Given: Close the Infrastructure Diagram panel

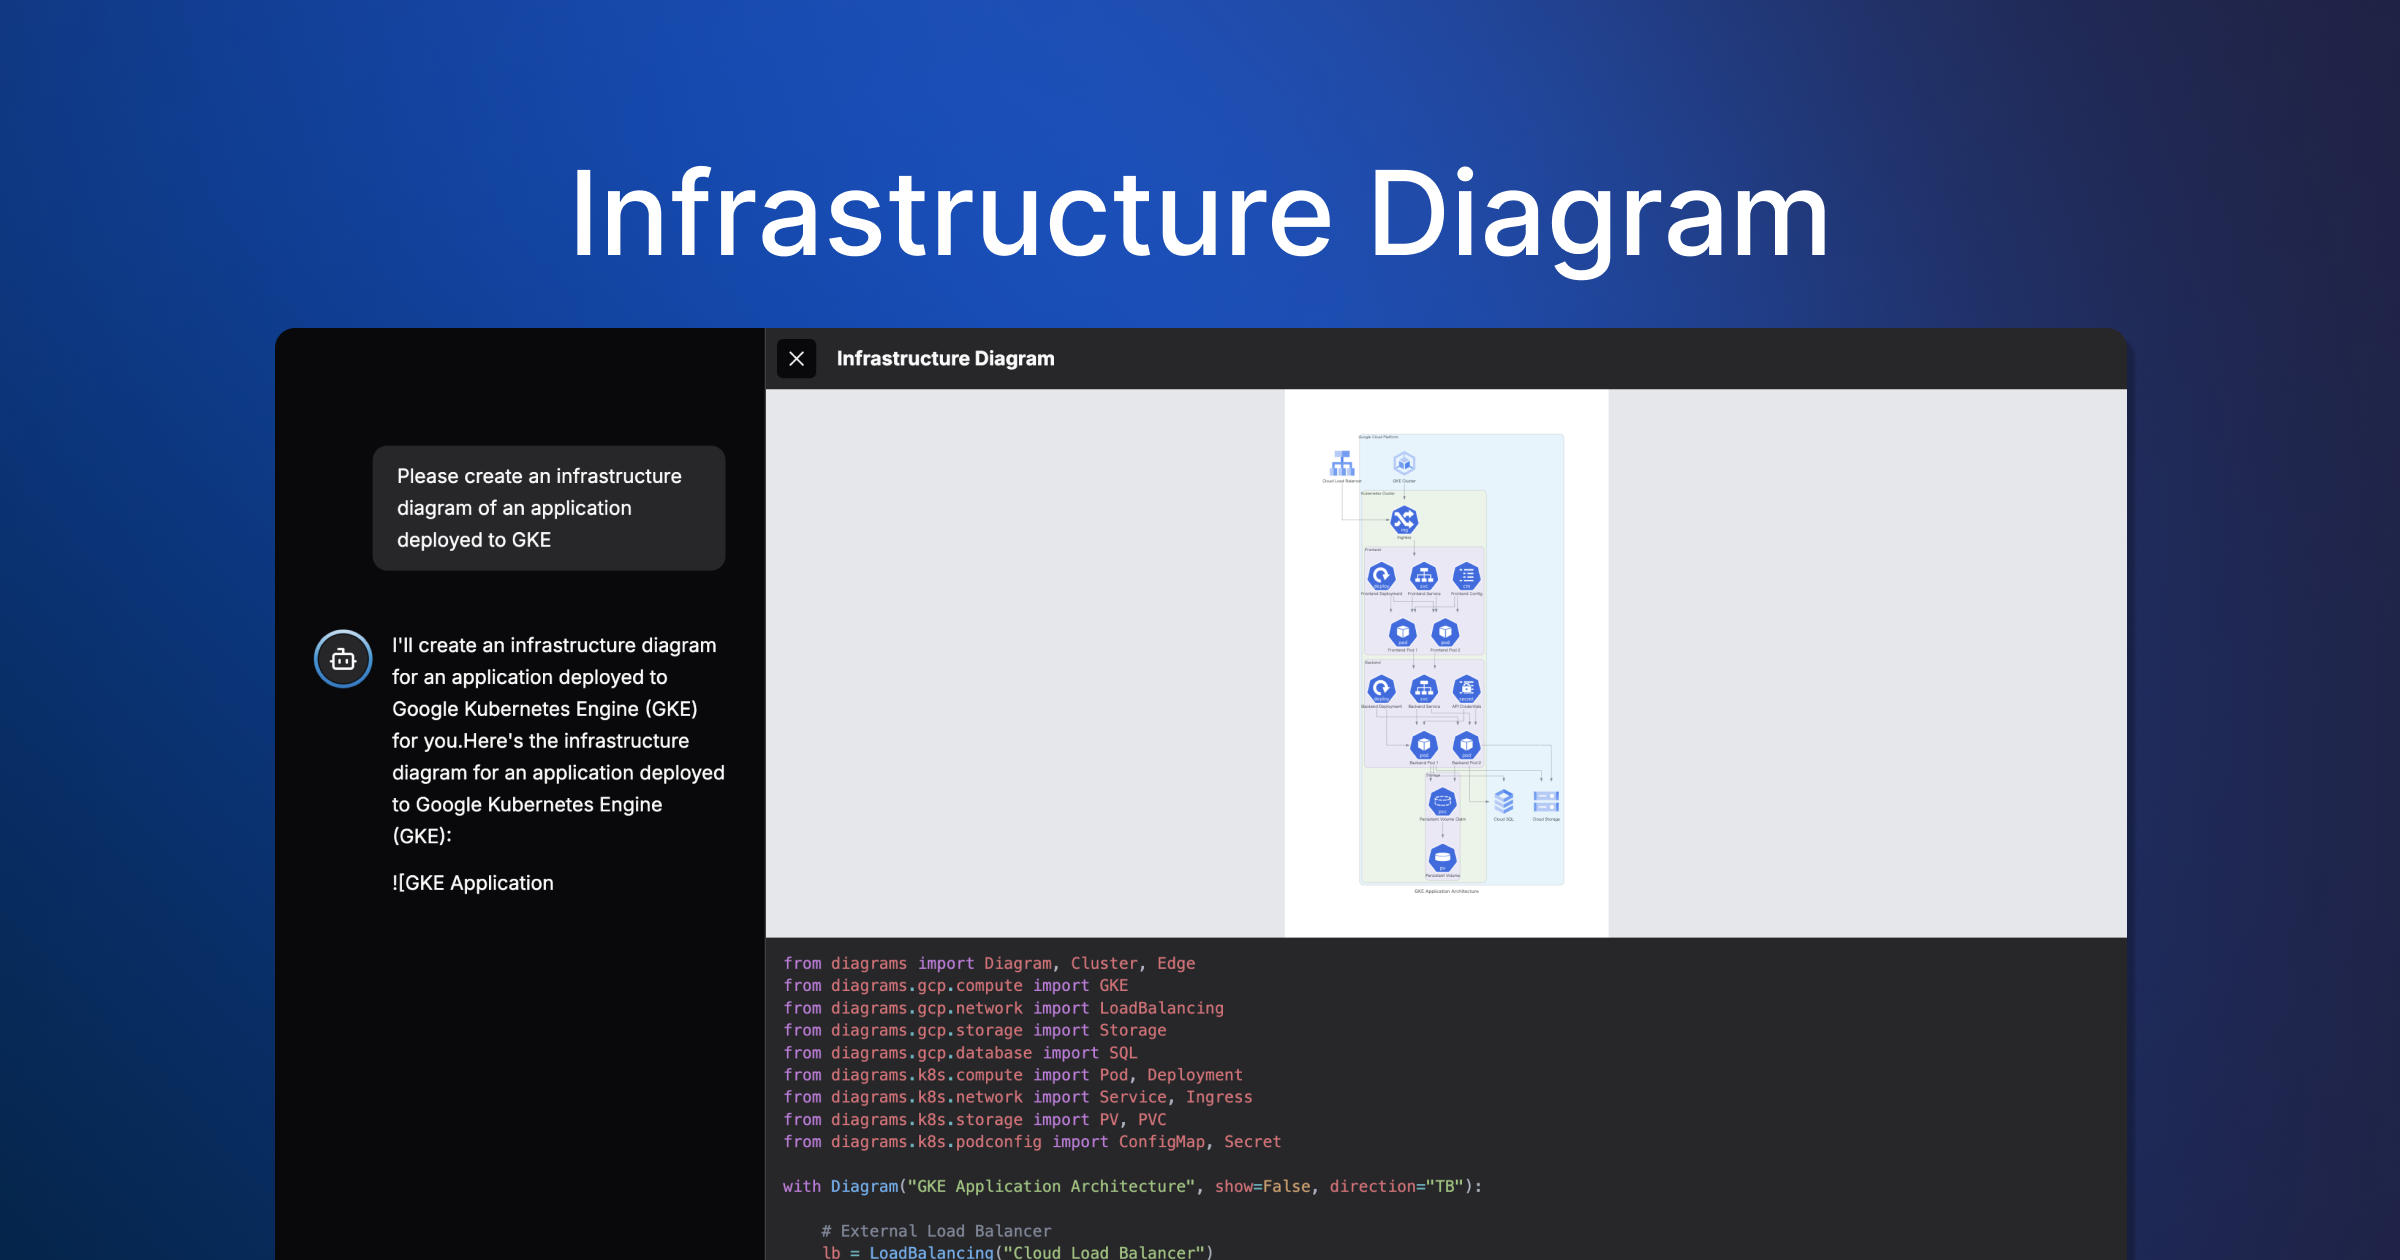Looking at the screenshot, I should pos(796,359).
